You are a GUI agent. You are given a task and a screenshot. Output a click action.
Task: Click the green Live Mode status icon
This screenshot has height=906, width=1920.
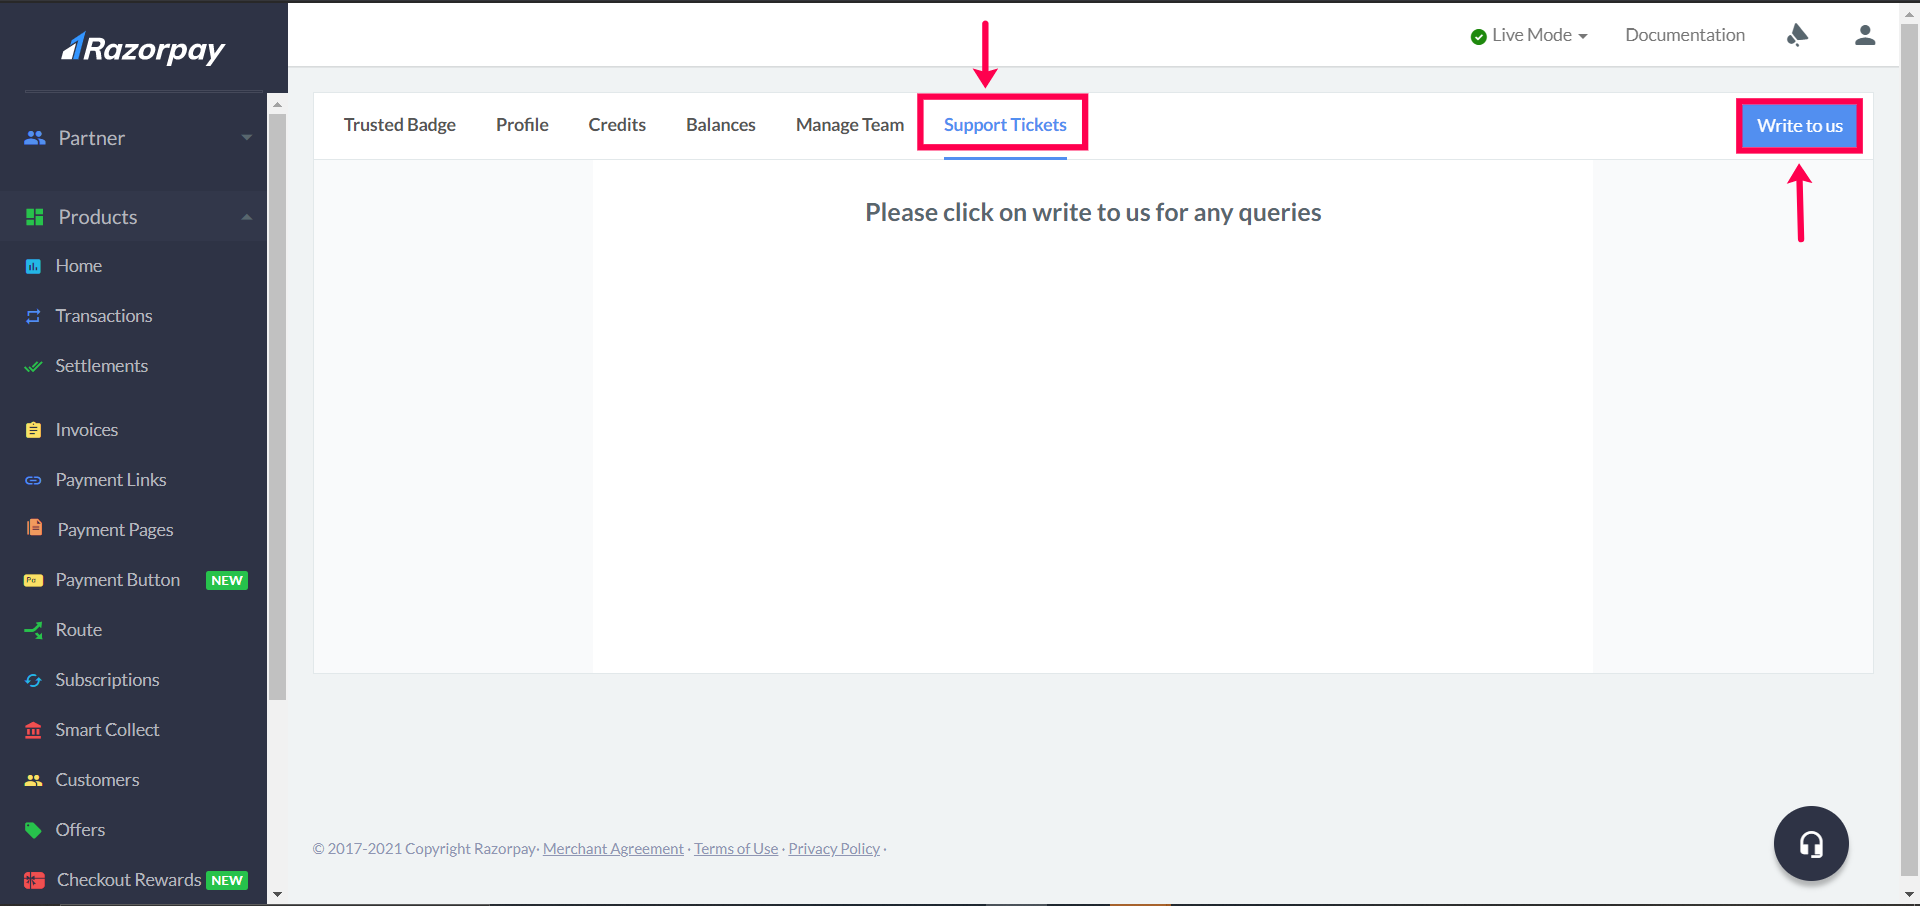tap(1478, 37)
